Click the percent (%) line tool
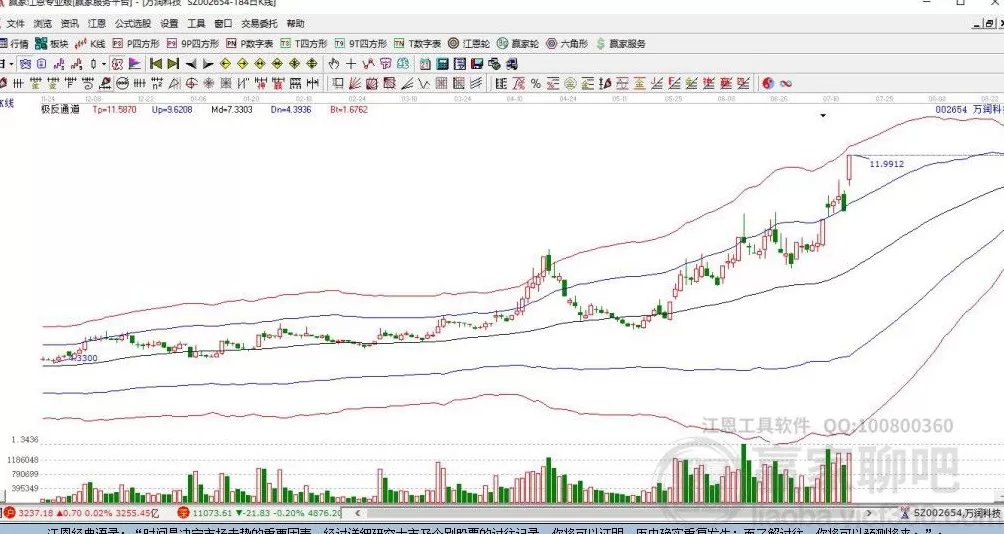 pos(536,83)
